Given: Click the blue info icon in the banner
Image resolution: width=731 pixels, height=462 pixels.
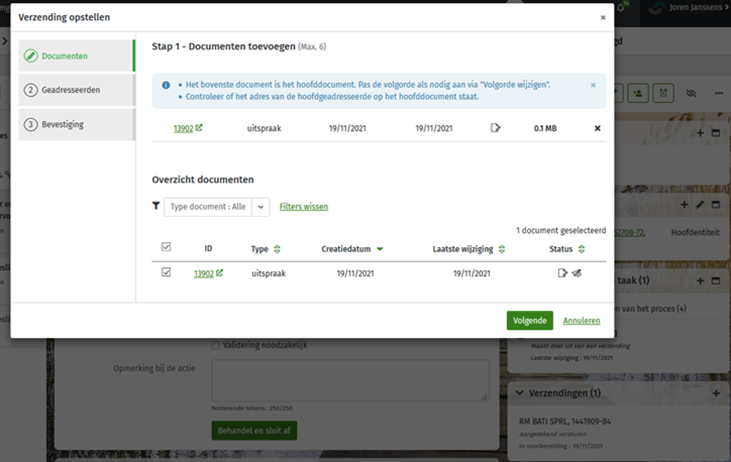Looking at the screenshot, I should point(166,85).
